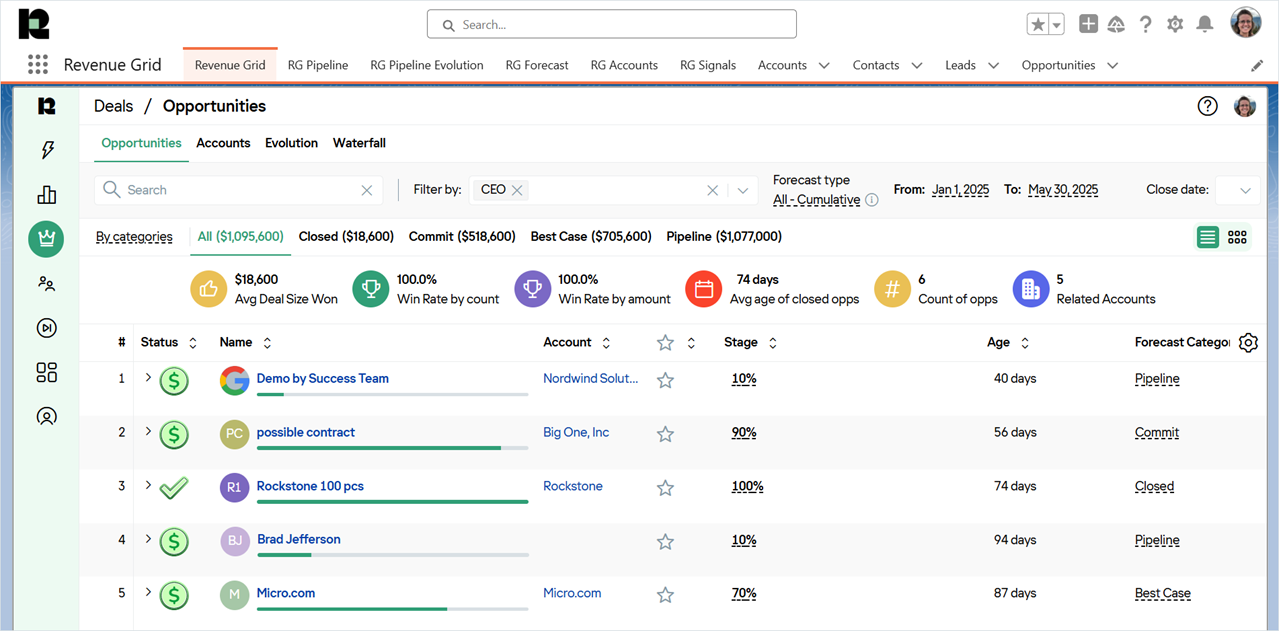Switch to the Waterfall tab
Image resolution: width=1279 pixels, height=631 pixels.
pyautogui.click(x=359, y=143)
